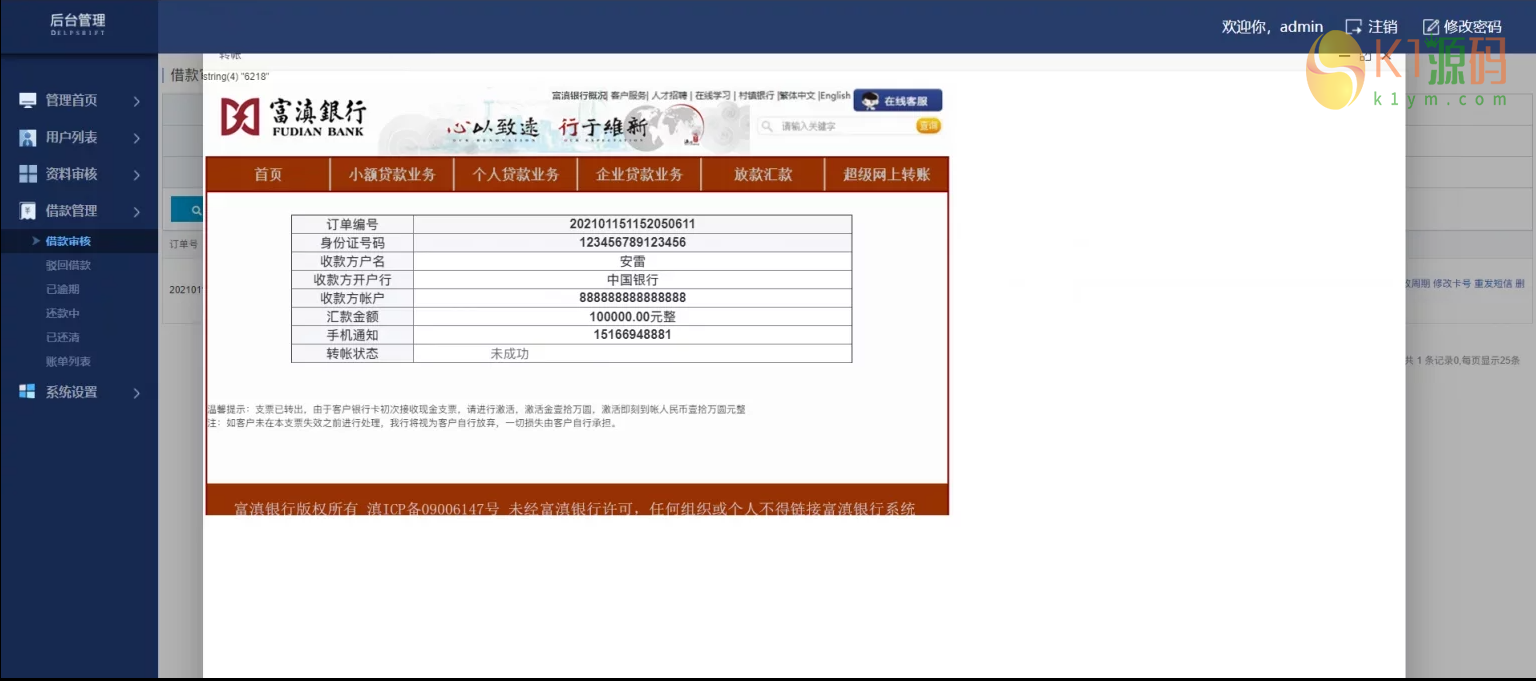Collapse the 借款管理 chevron
This screenshot has width=1536, height=681.
(137, 211)
